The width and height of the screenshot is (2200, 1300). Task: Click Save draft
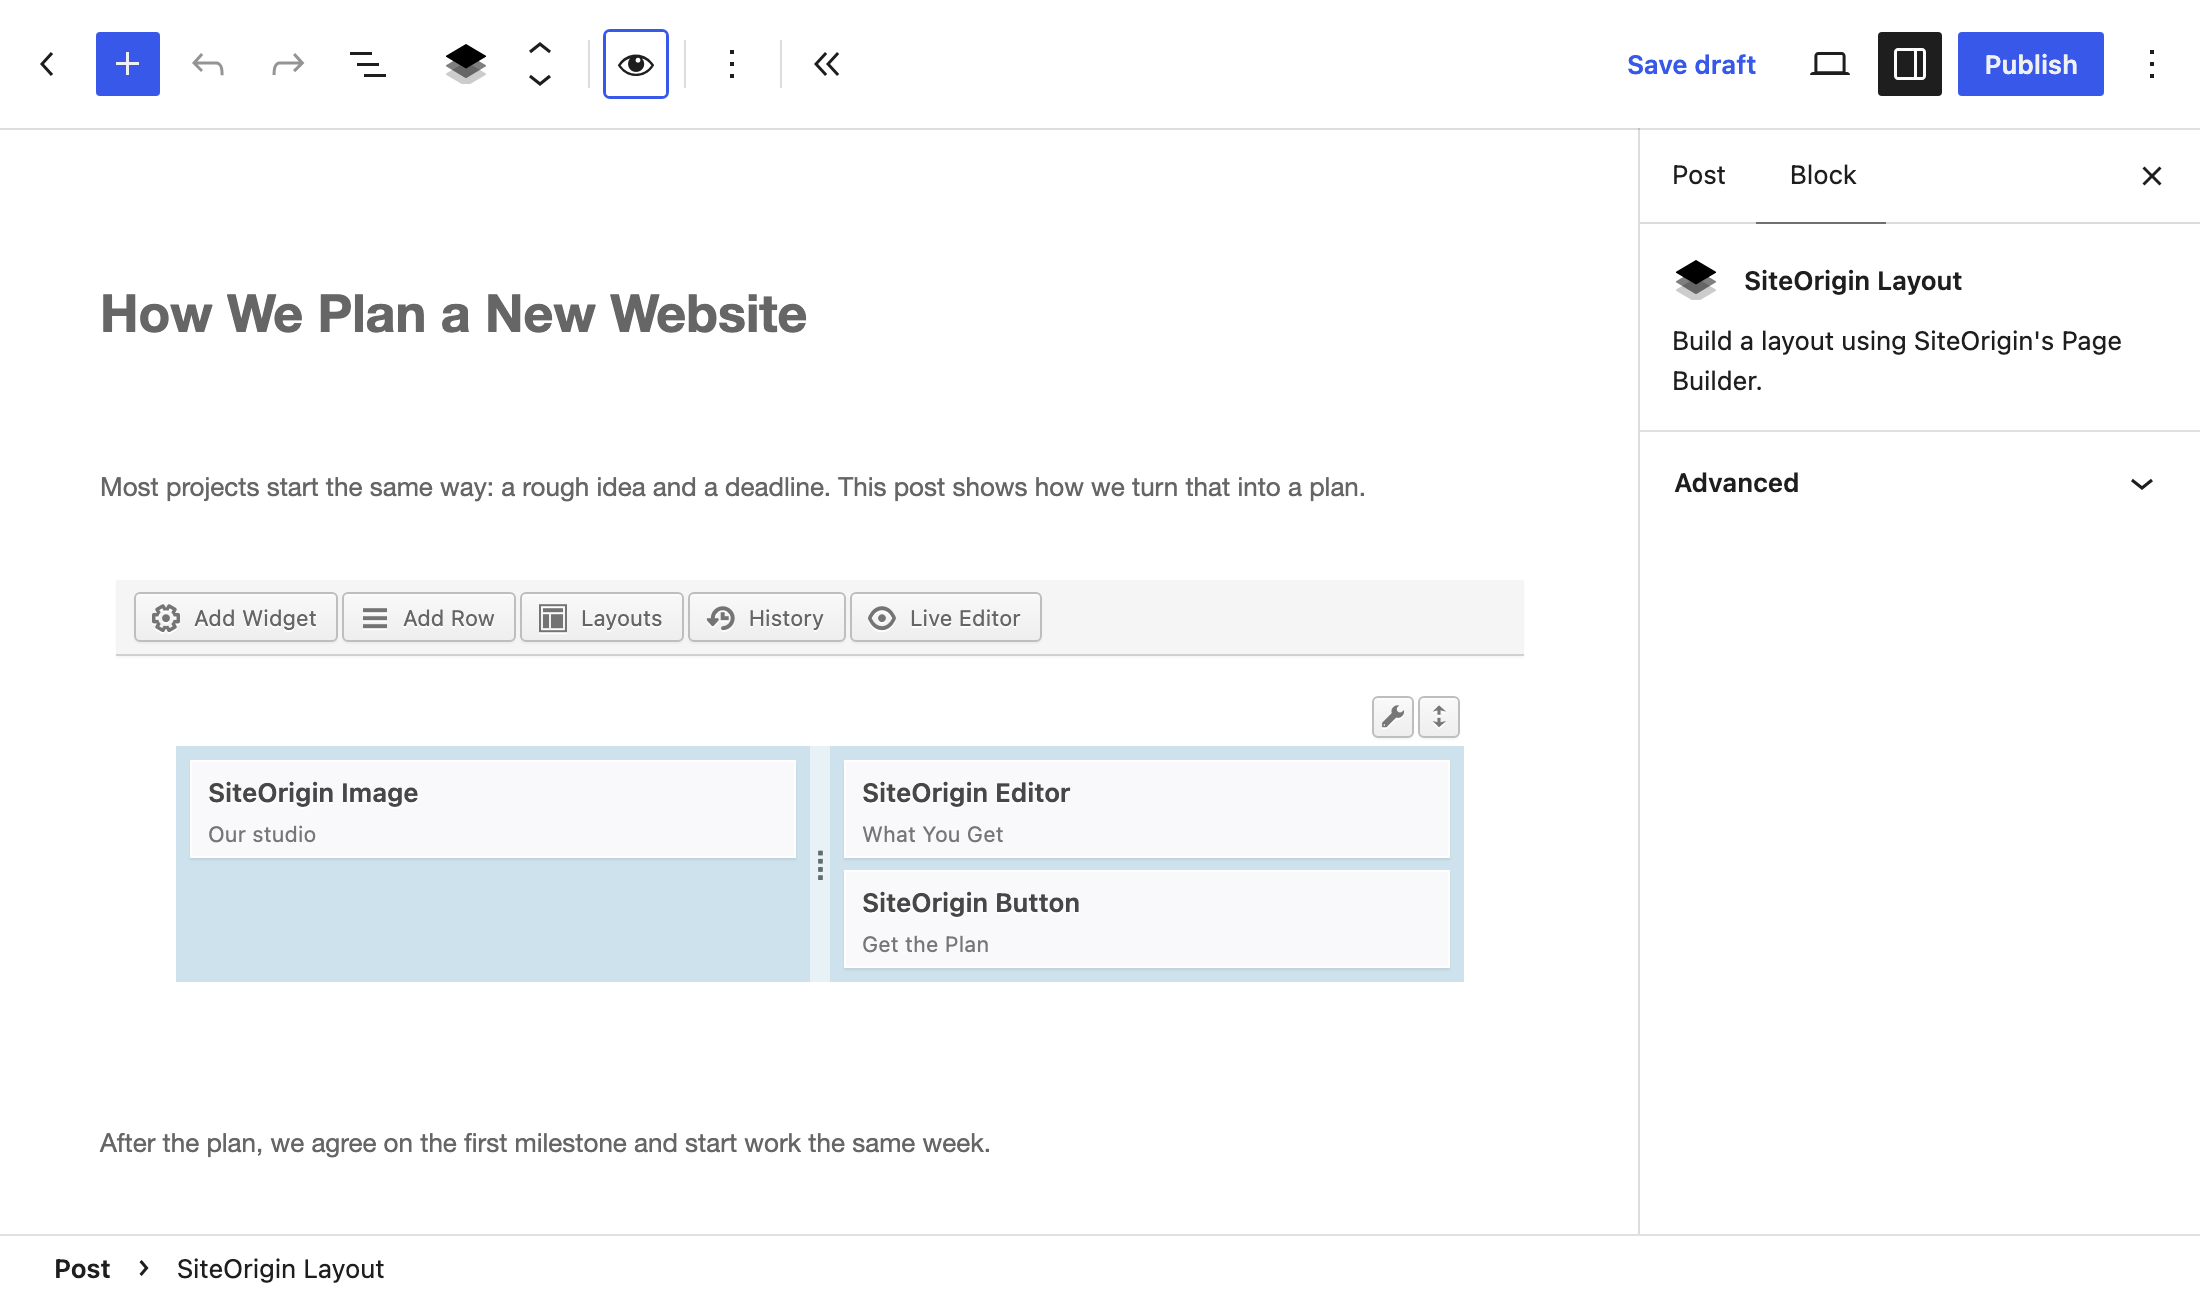[1691, 64]
